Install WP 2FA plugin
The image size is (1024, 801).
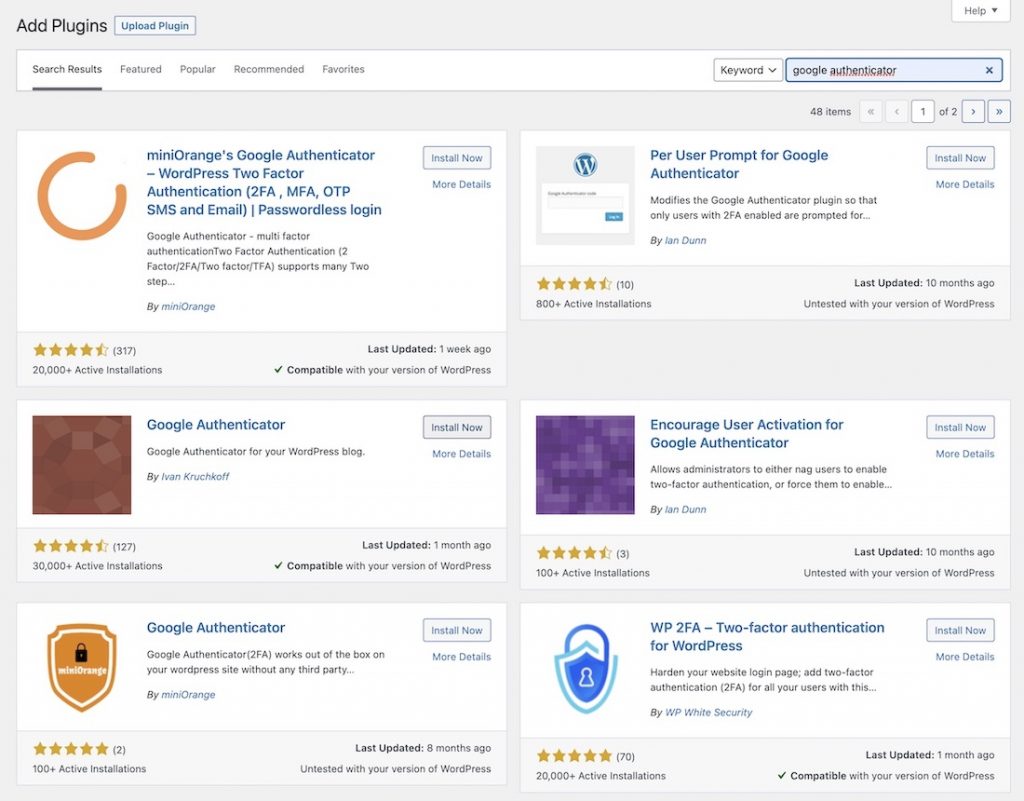[960, 631]
